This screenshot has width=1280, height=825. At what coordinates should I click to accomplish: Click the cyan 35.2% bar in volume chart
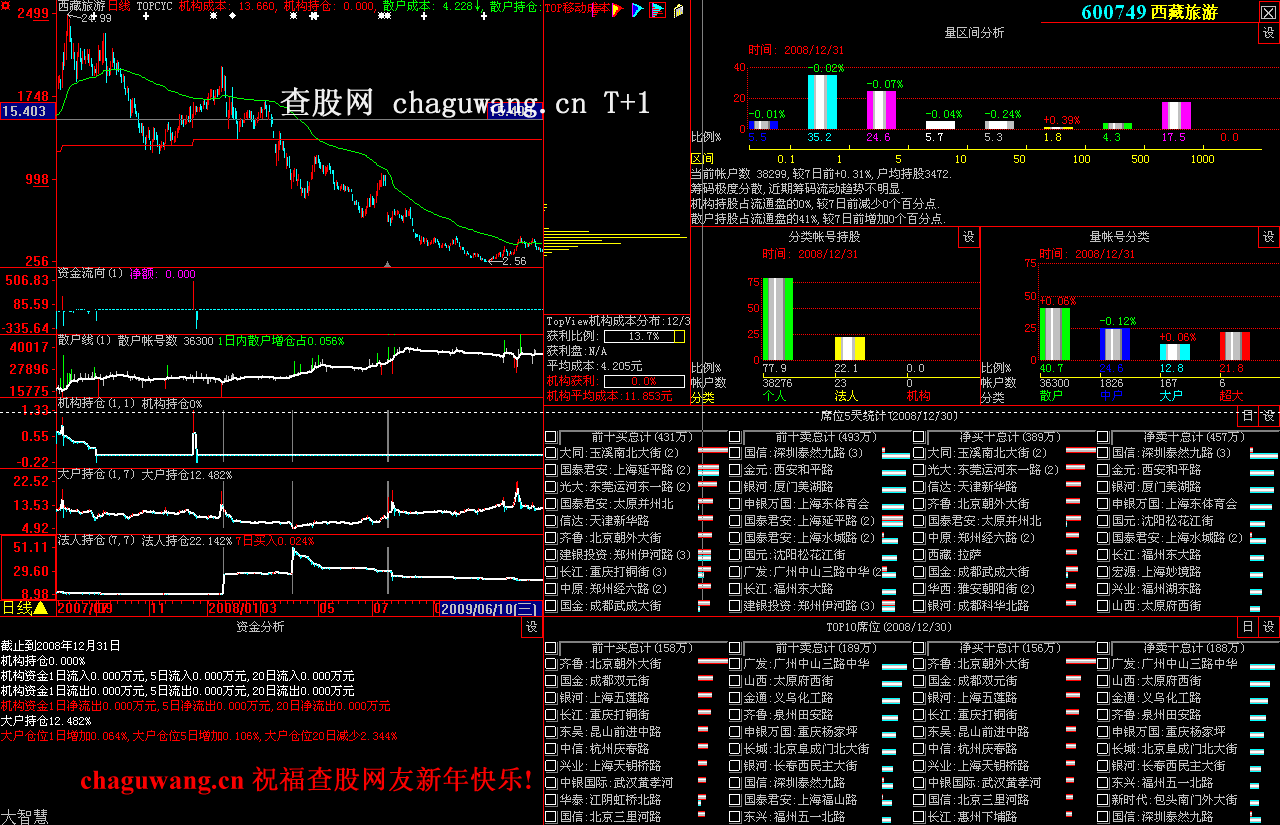click(822, 102)
